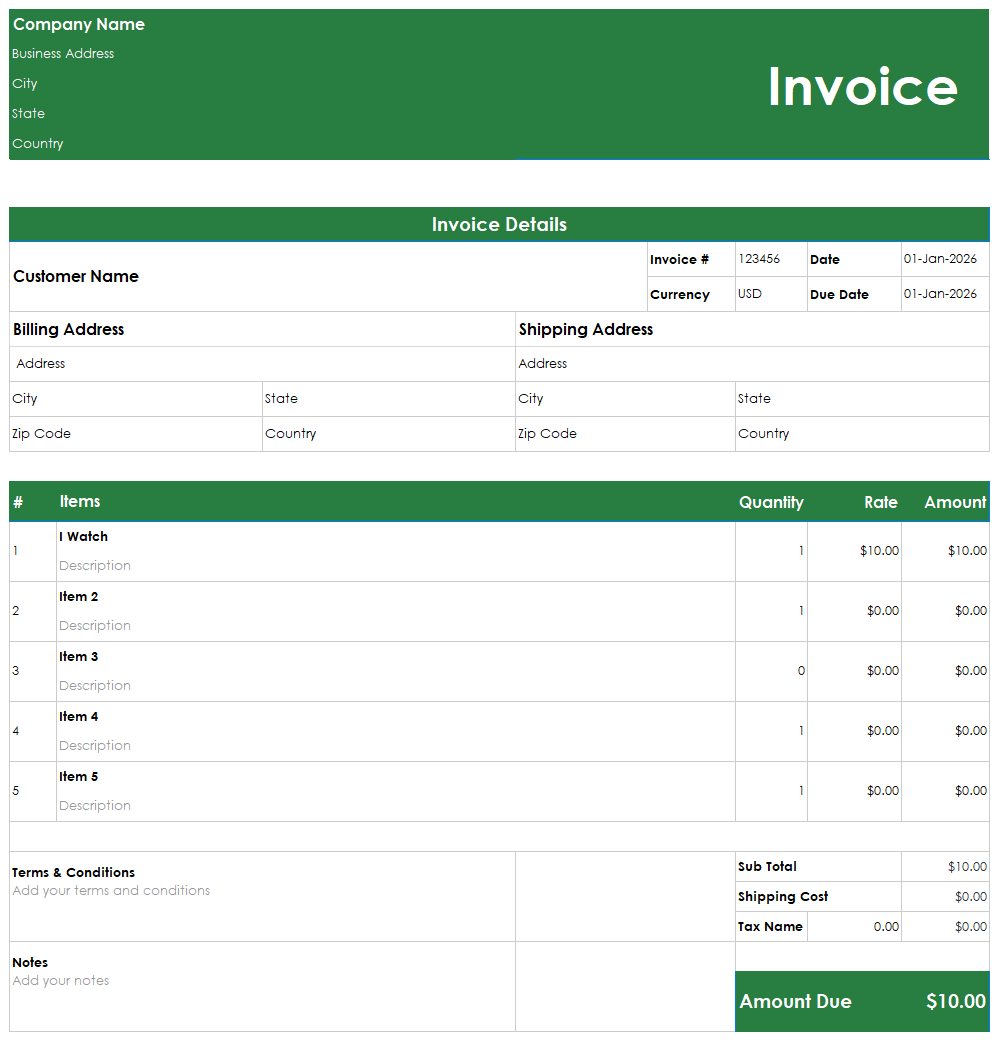
Task: Click the Billing Address Country cell
Action: [291, 433]
